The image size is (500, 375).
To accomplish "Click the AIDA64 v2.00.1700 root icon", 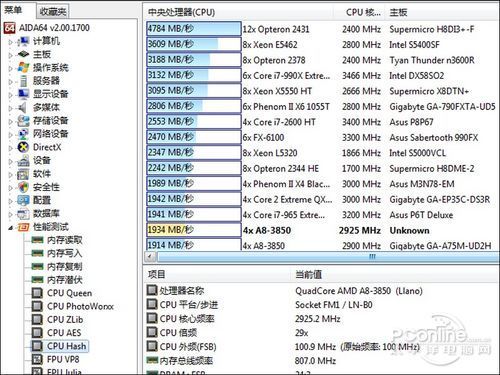I will (x=9, y=28).
